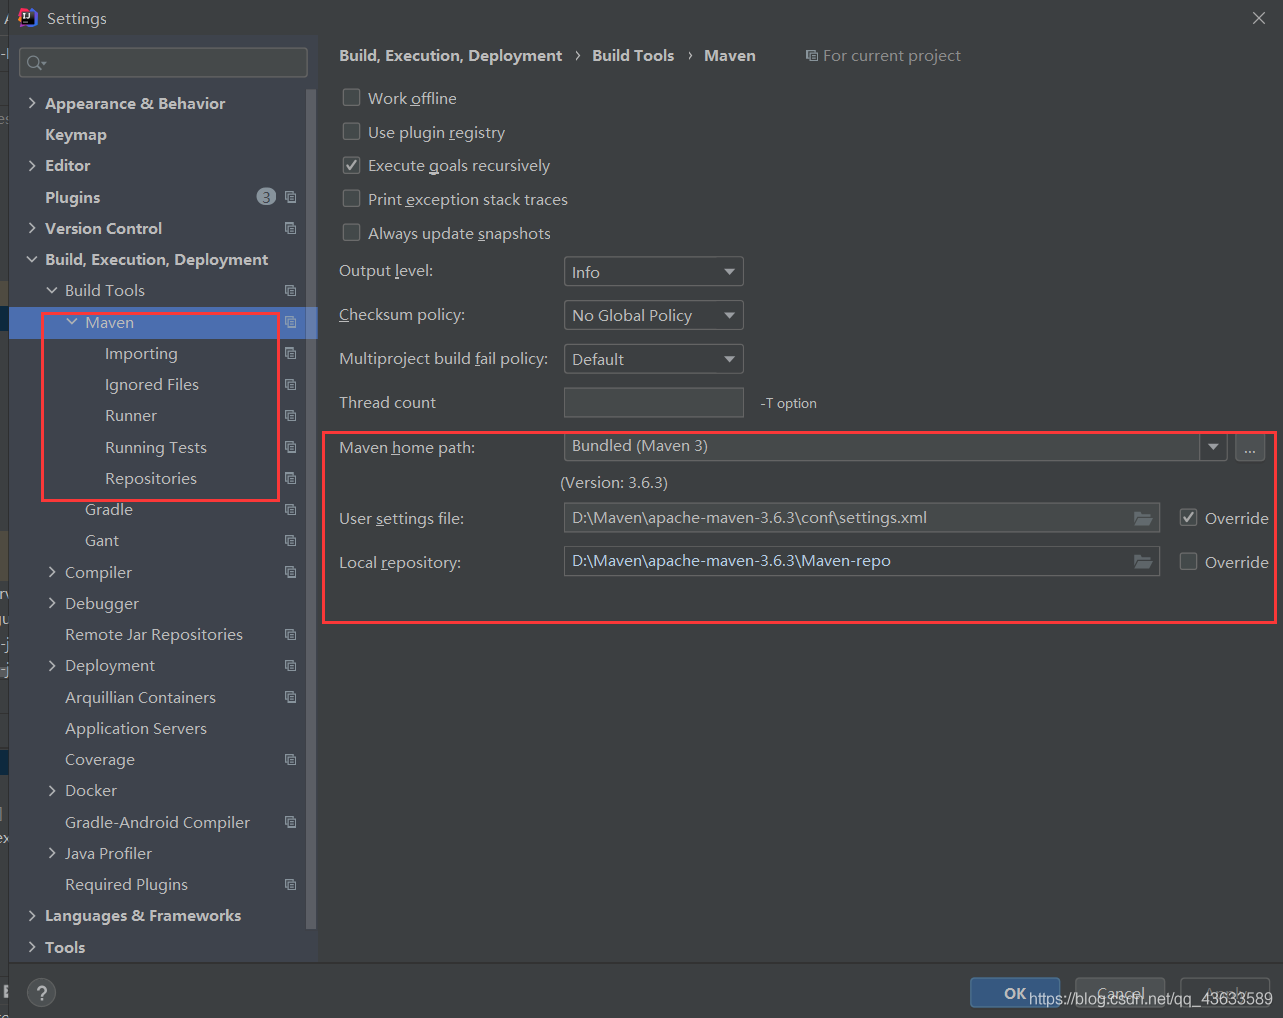Open help via the question mark icon
The image size is (1283, 1018).
[x=41, y=993]
